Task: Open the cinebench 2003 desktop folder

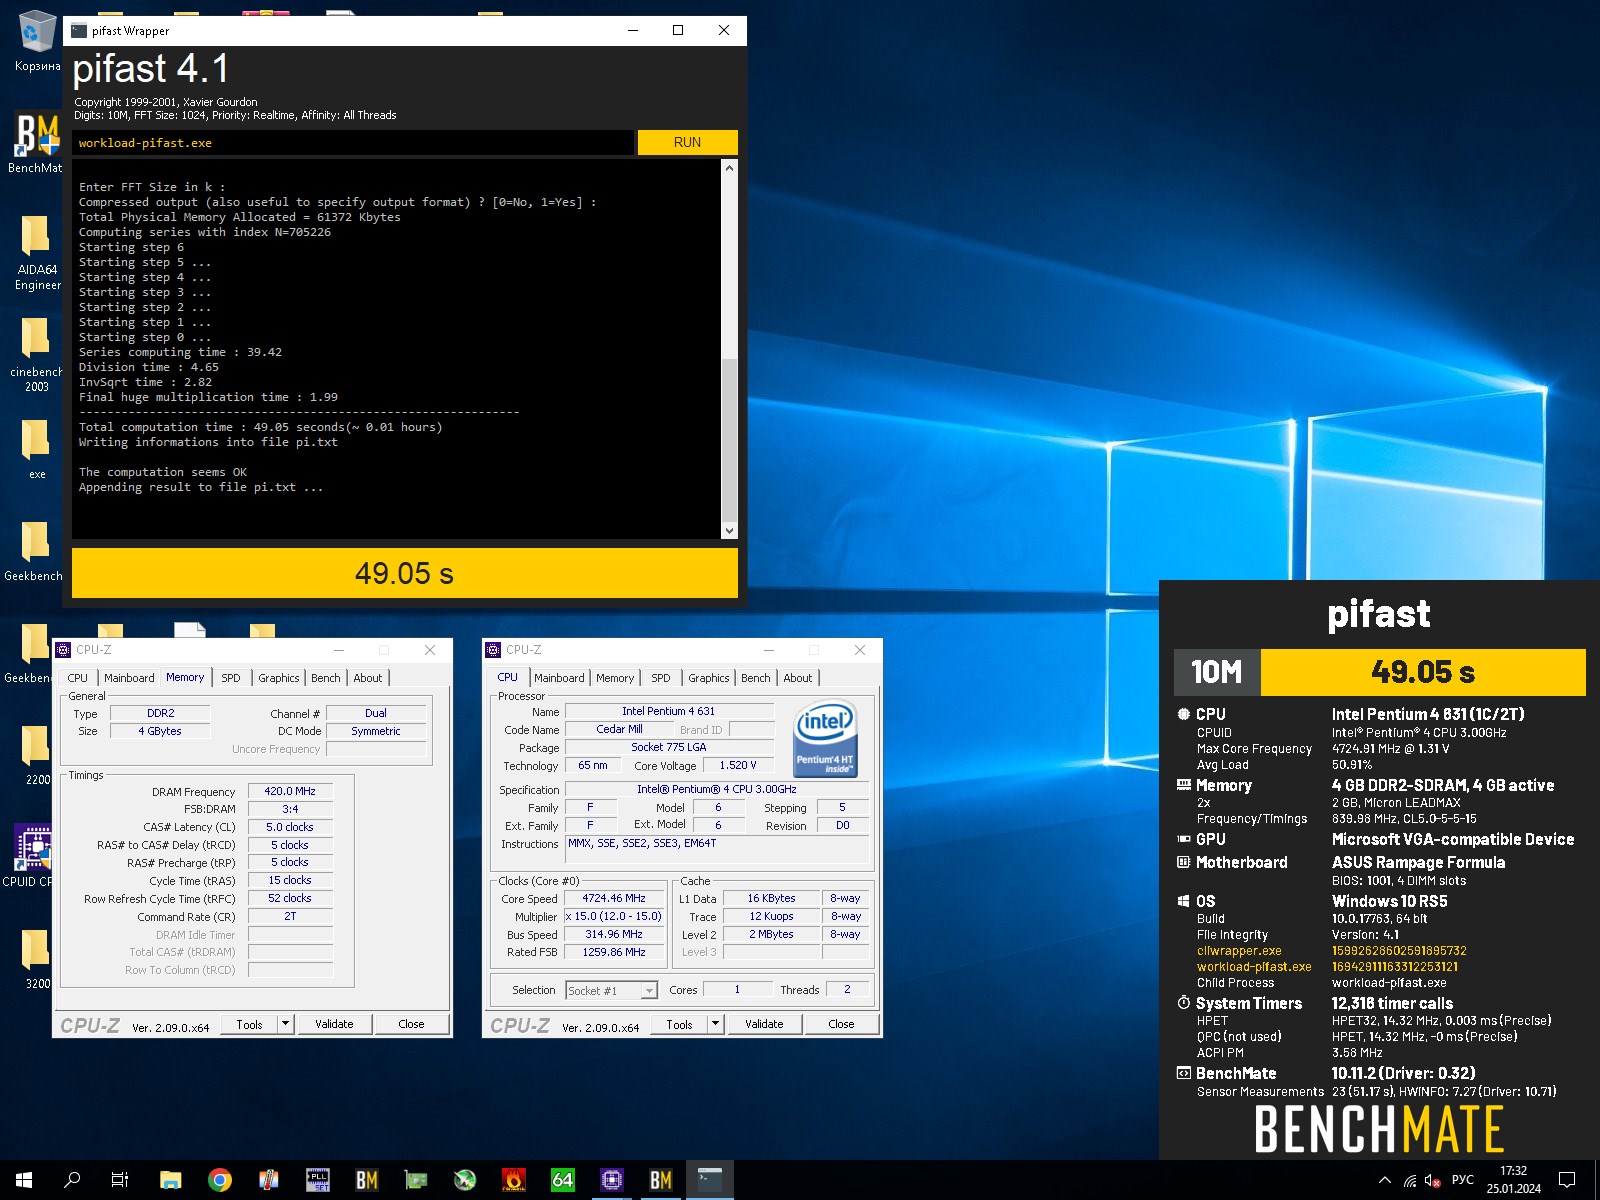Action: click(x=36, y=355)
